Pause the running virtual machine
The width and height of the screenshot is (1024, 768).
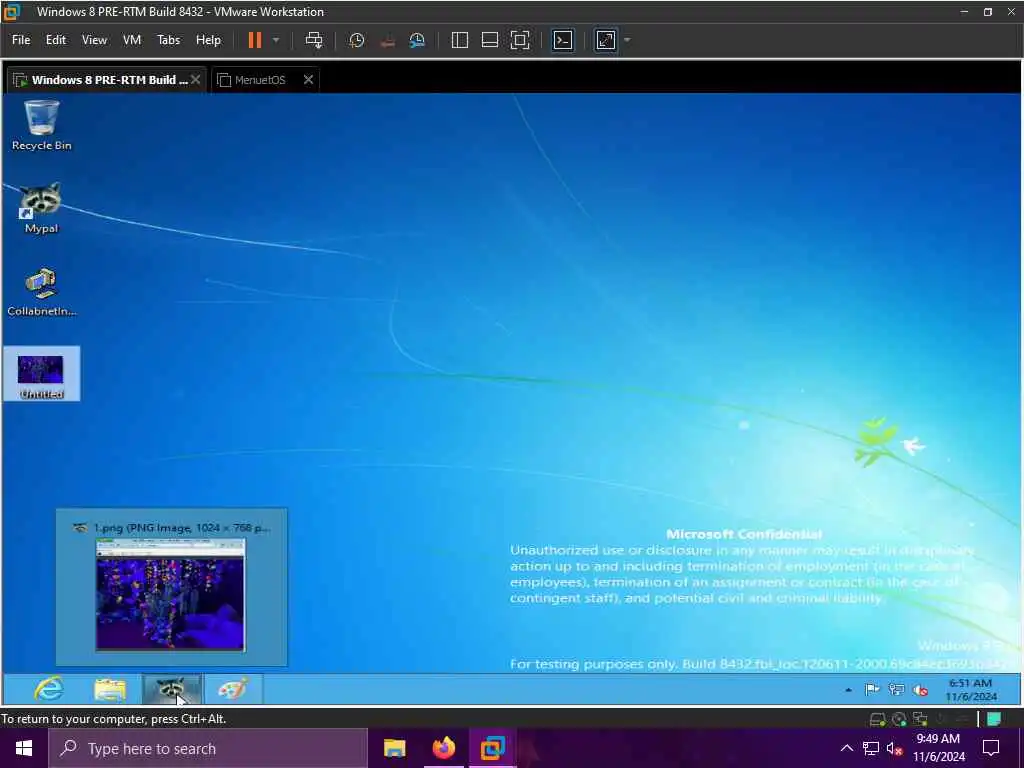(255, 40)
